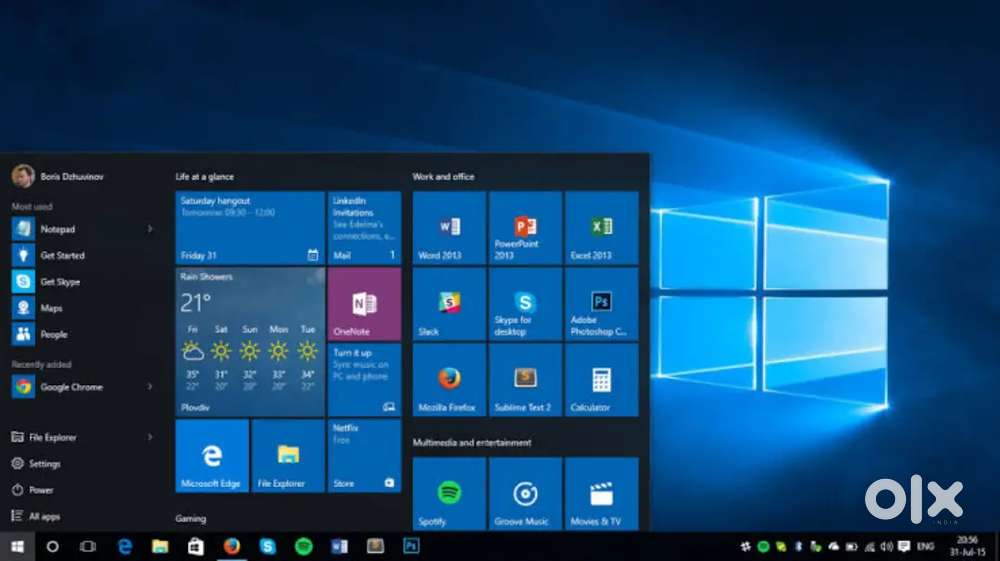Click the Work and office group title
The width and height of the screenshot is (1000, 561).
coord(443,177)
